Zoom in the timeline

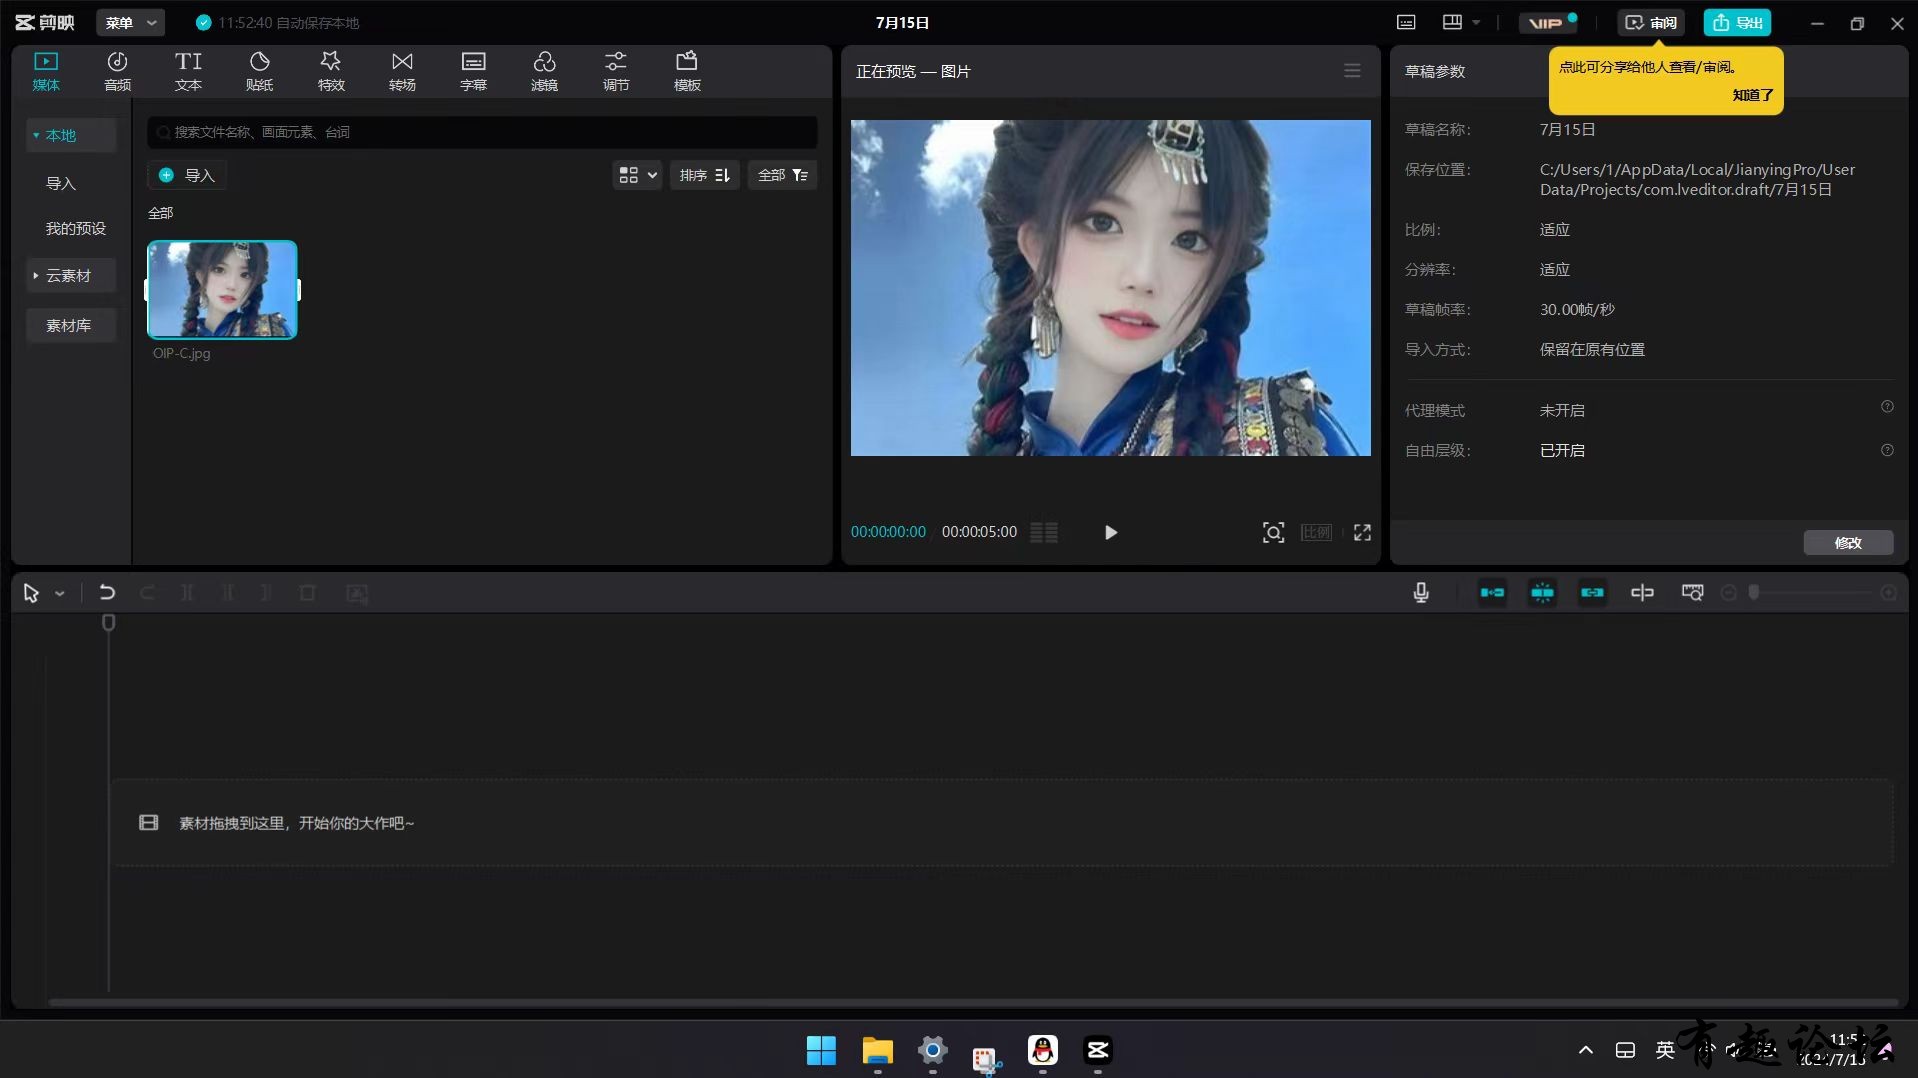click(x=1889, y=593)
